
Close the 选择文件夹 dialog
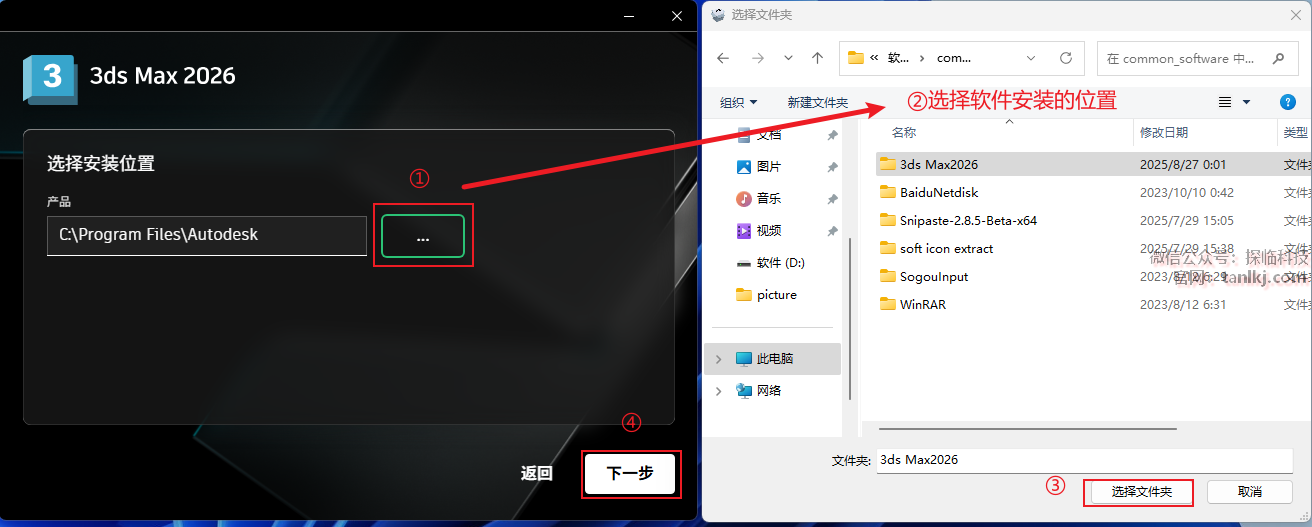click(x=1294, y=15)
